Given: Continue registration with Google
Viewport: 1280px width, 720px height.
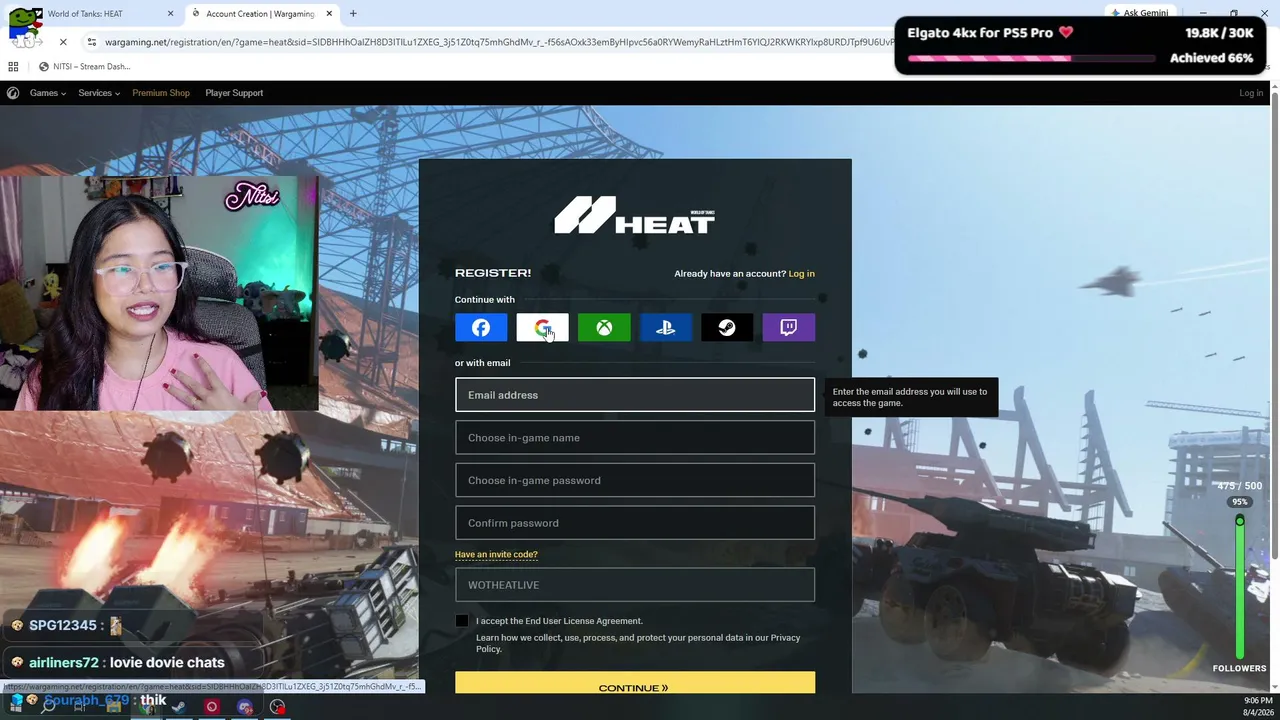Looking at the screenshot, I should (543, 328).
